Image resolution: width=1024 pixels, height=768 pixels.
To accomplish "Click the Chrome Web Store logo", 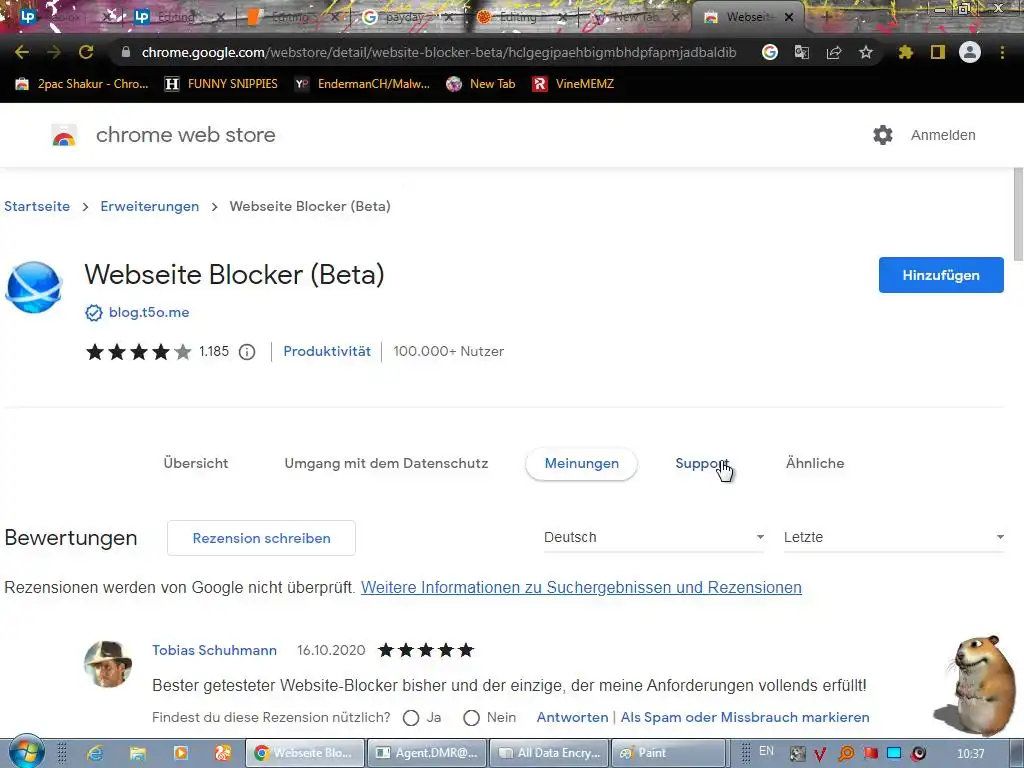I will point(64,135).
